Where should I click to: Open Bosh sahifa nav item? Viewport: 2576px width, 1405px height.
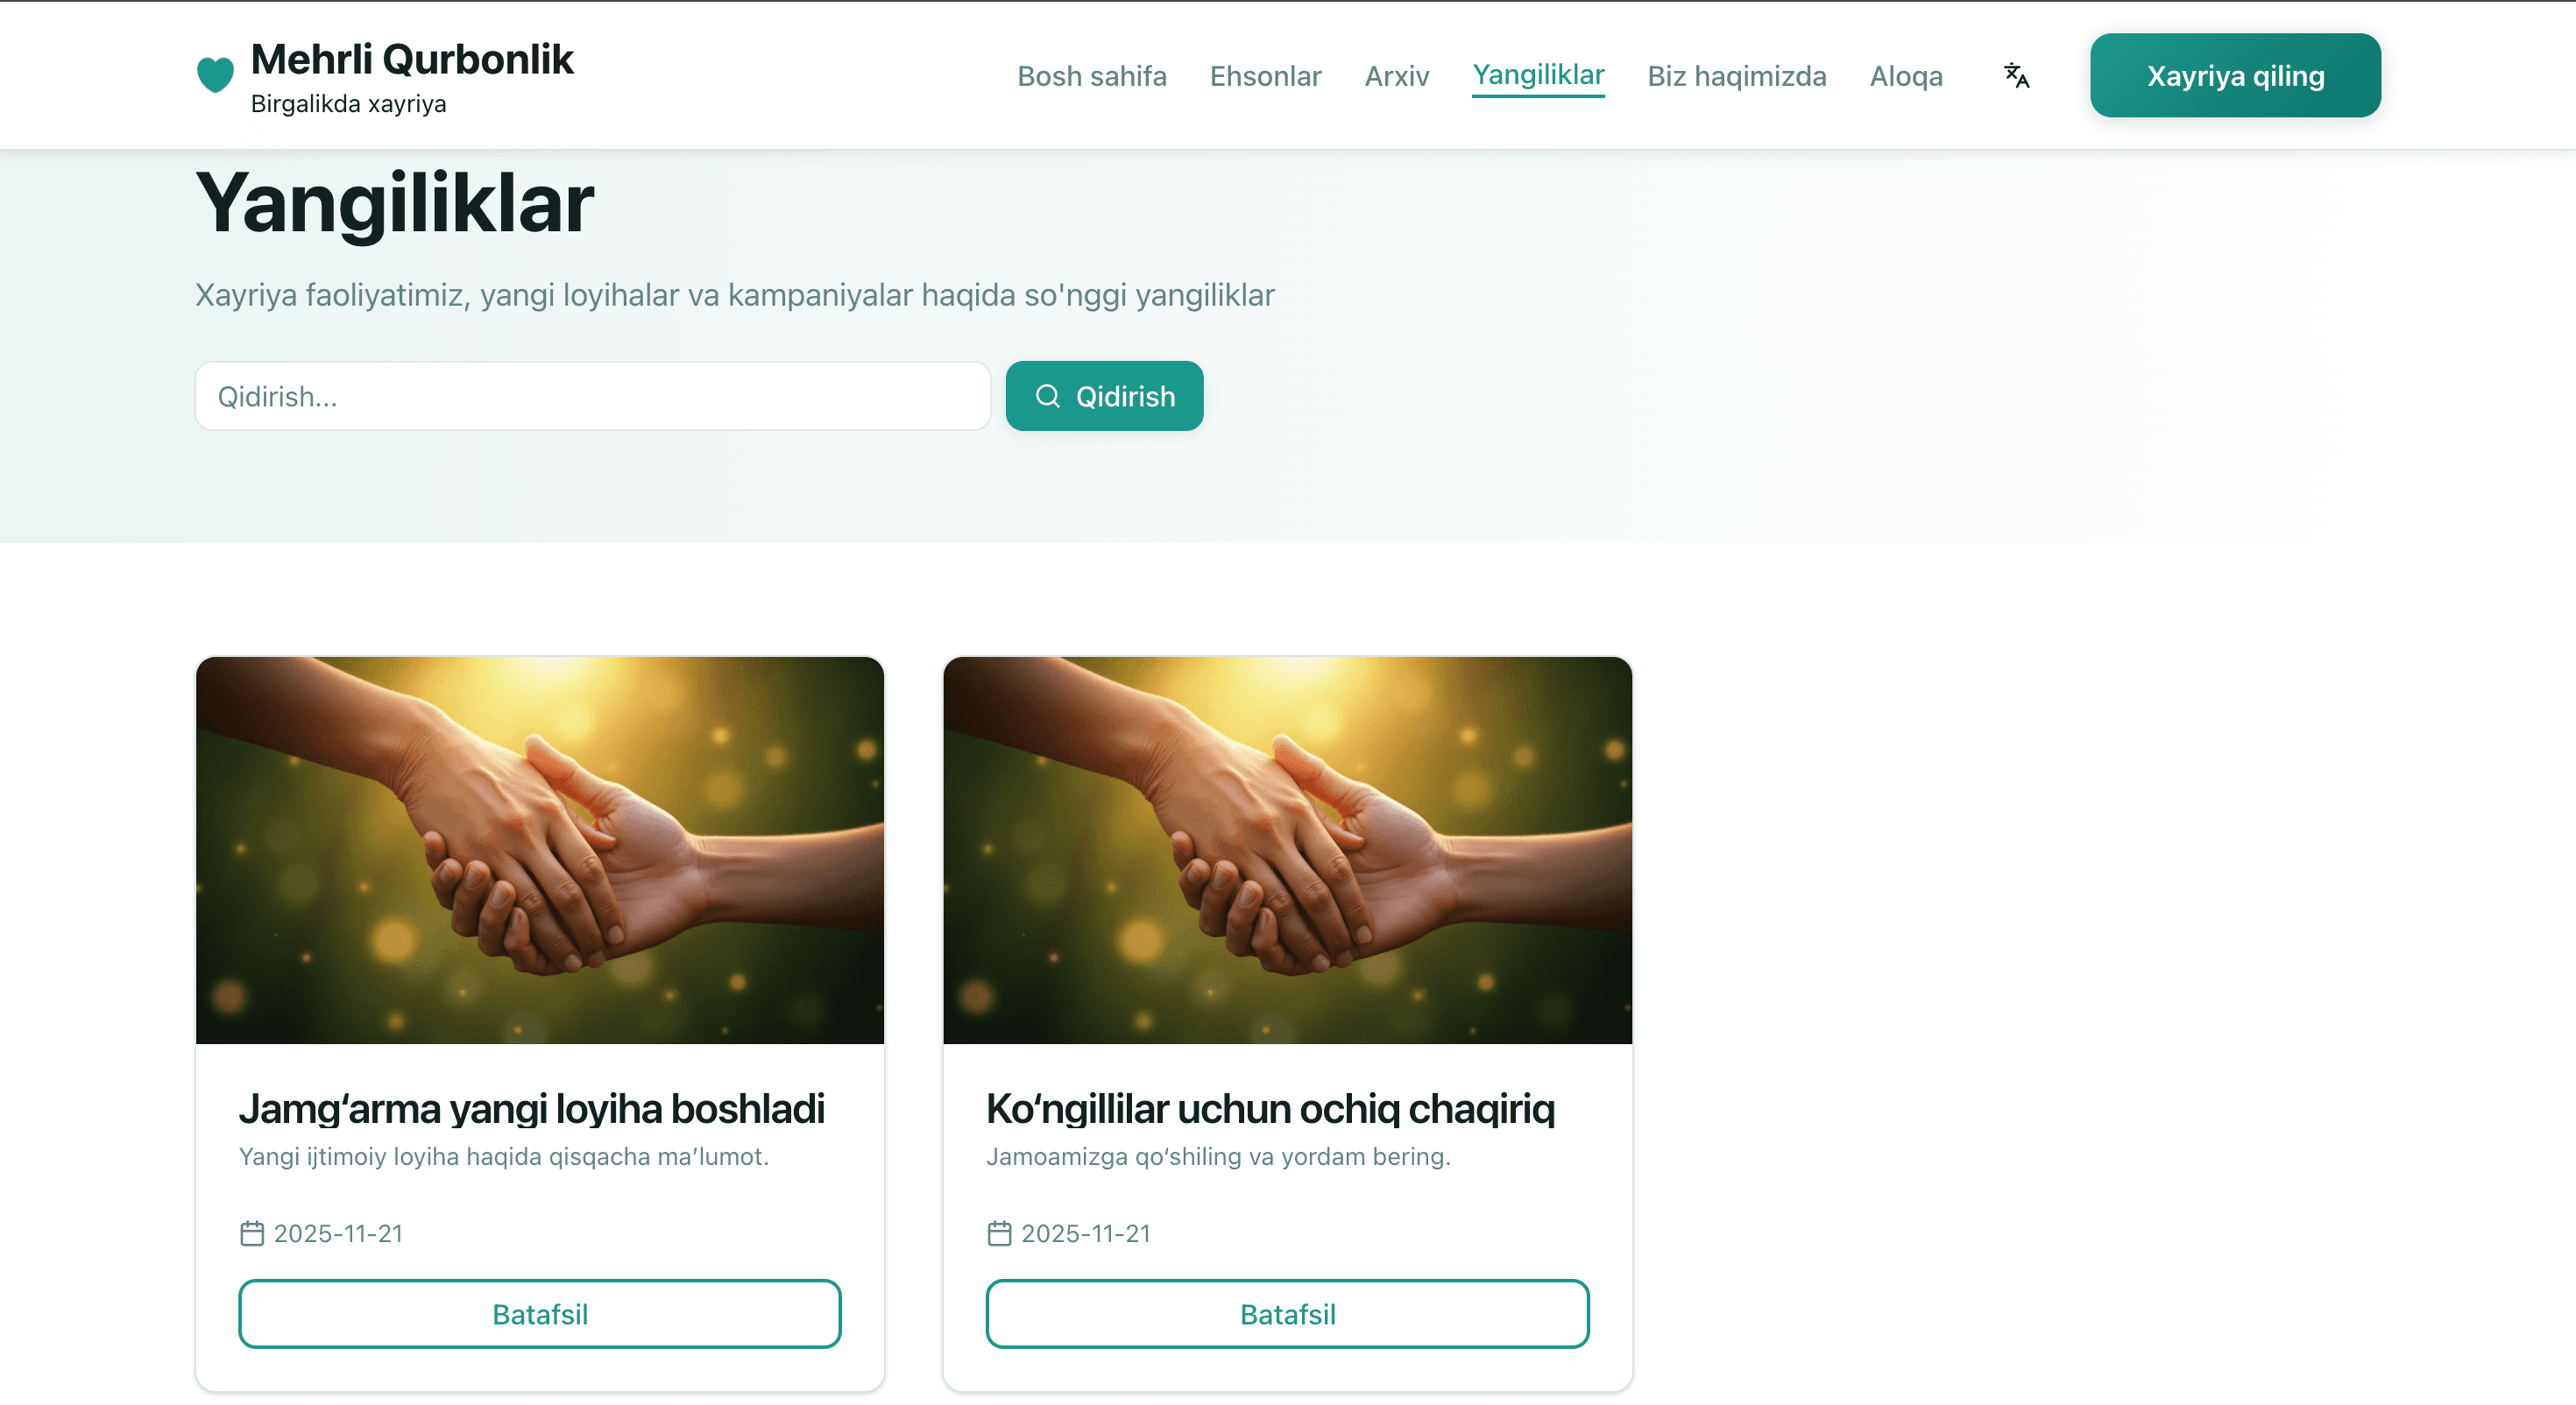(1091, 76)
